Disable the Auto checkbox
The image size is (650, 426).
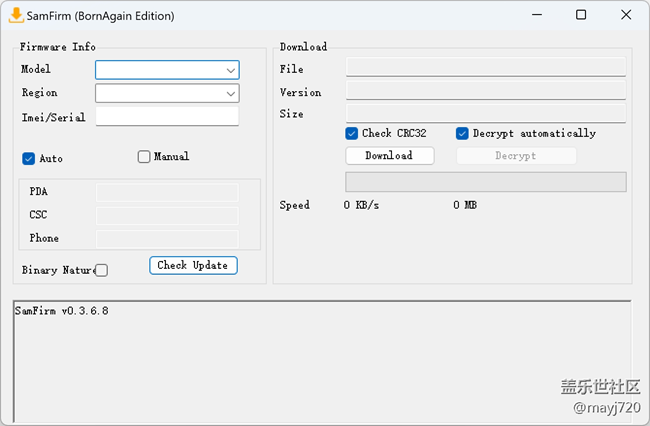(29, 158)
